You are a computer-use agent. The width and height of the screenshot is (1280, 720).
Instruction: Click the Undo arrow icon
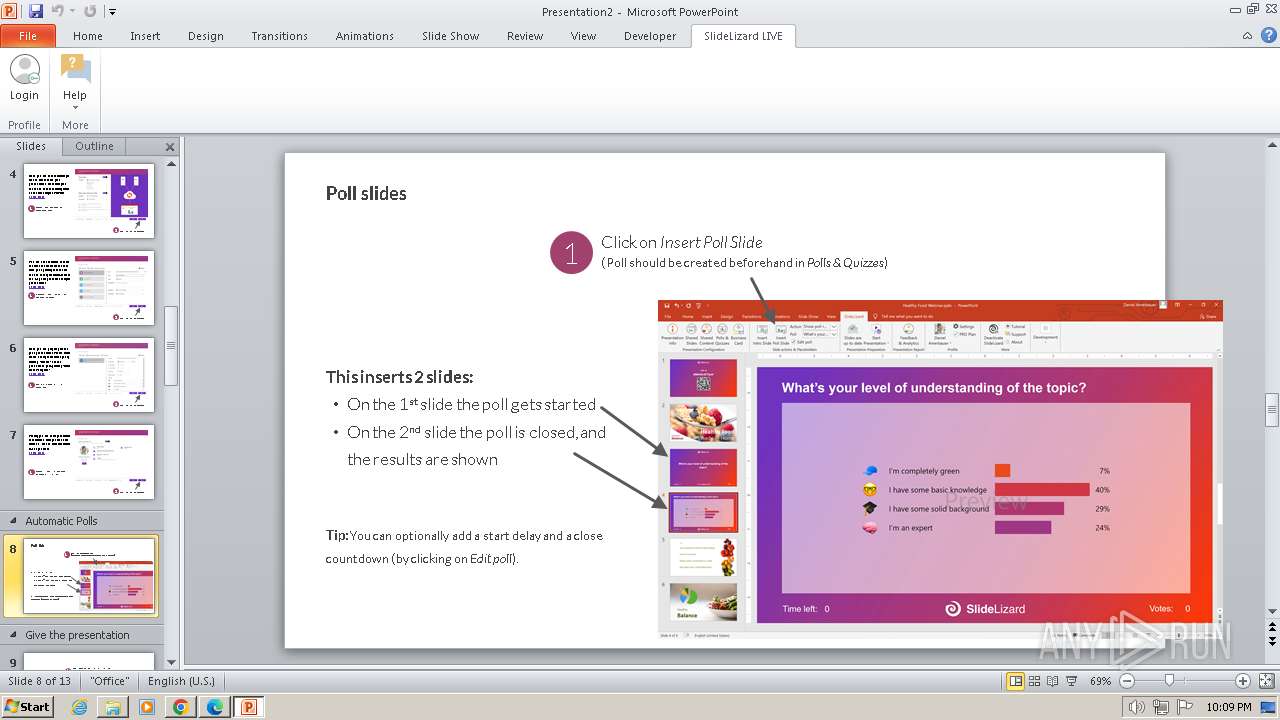[57, 11]
